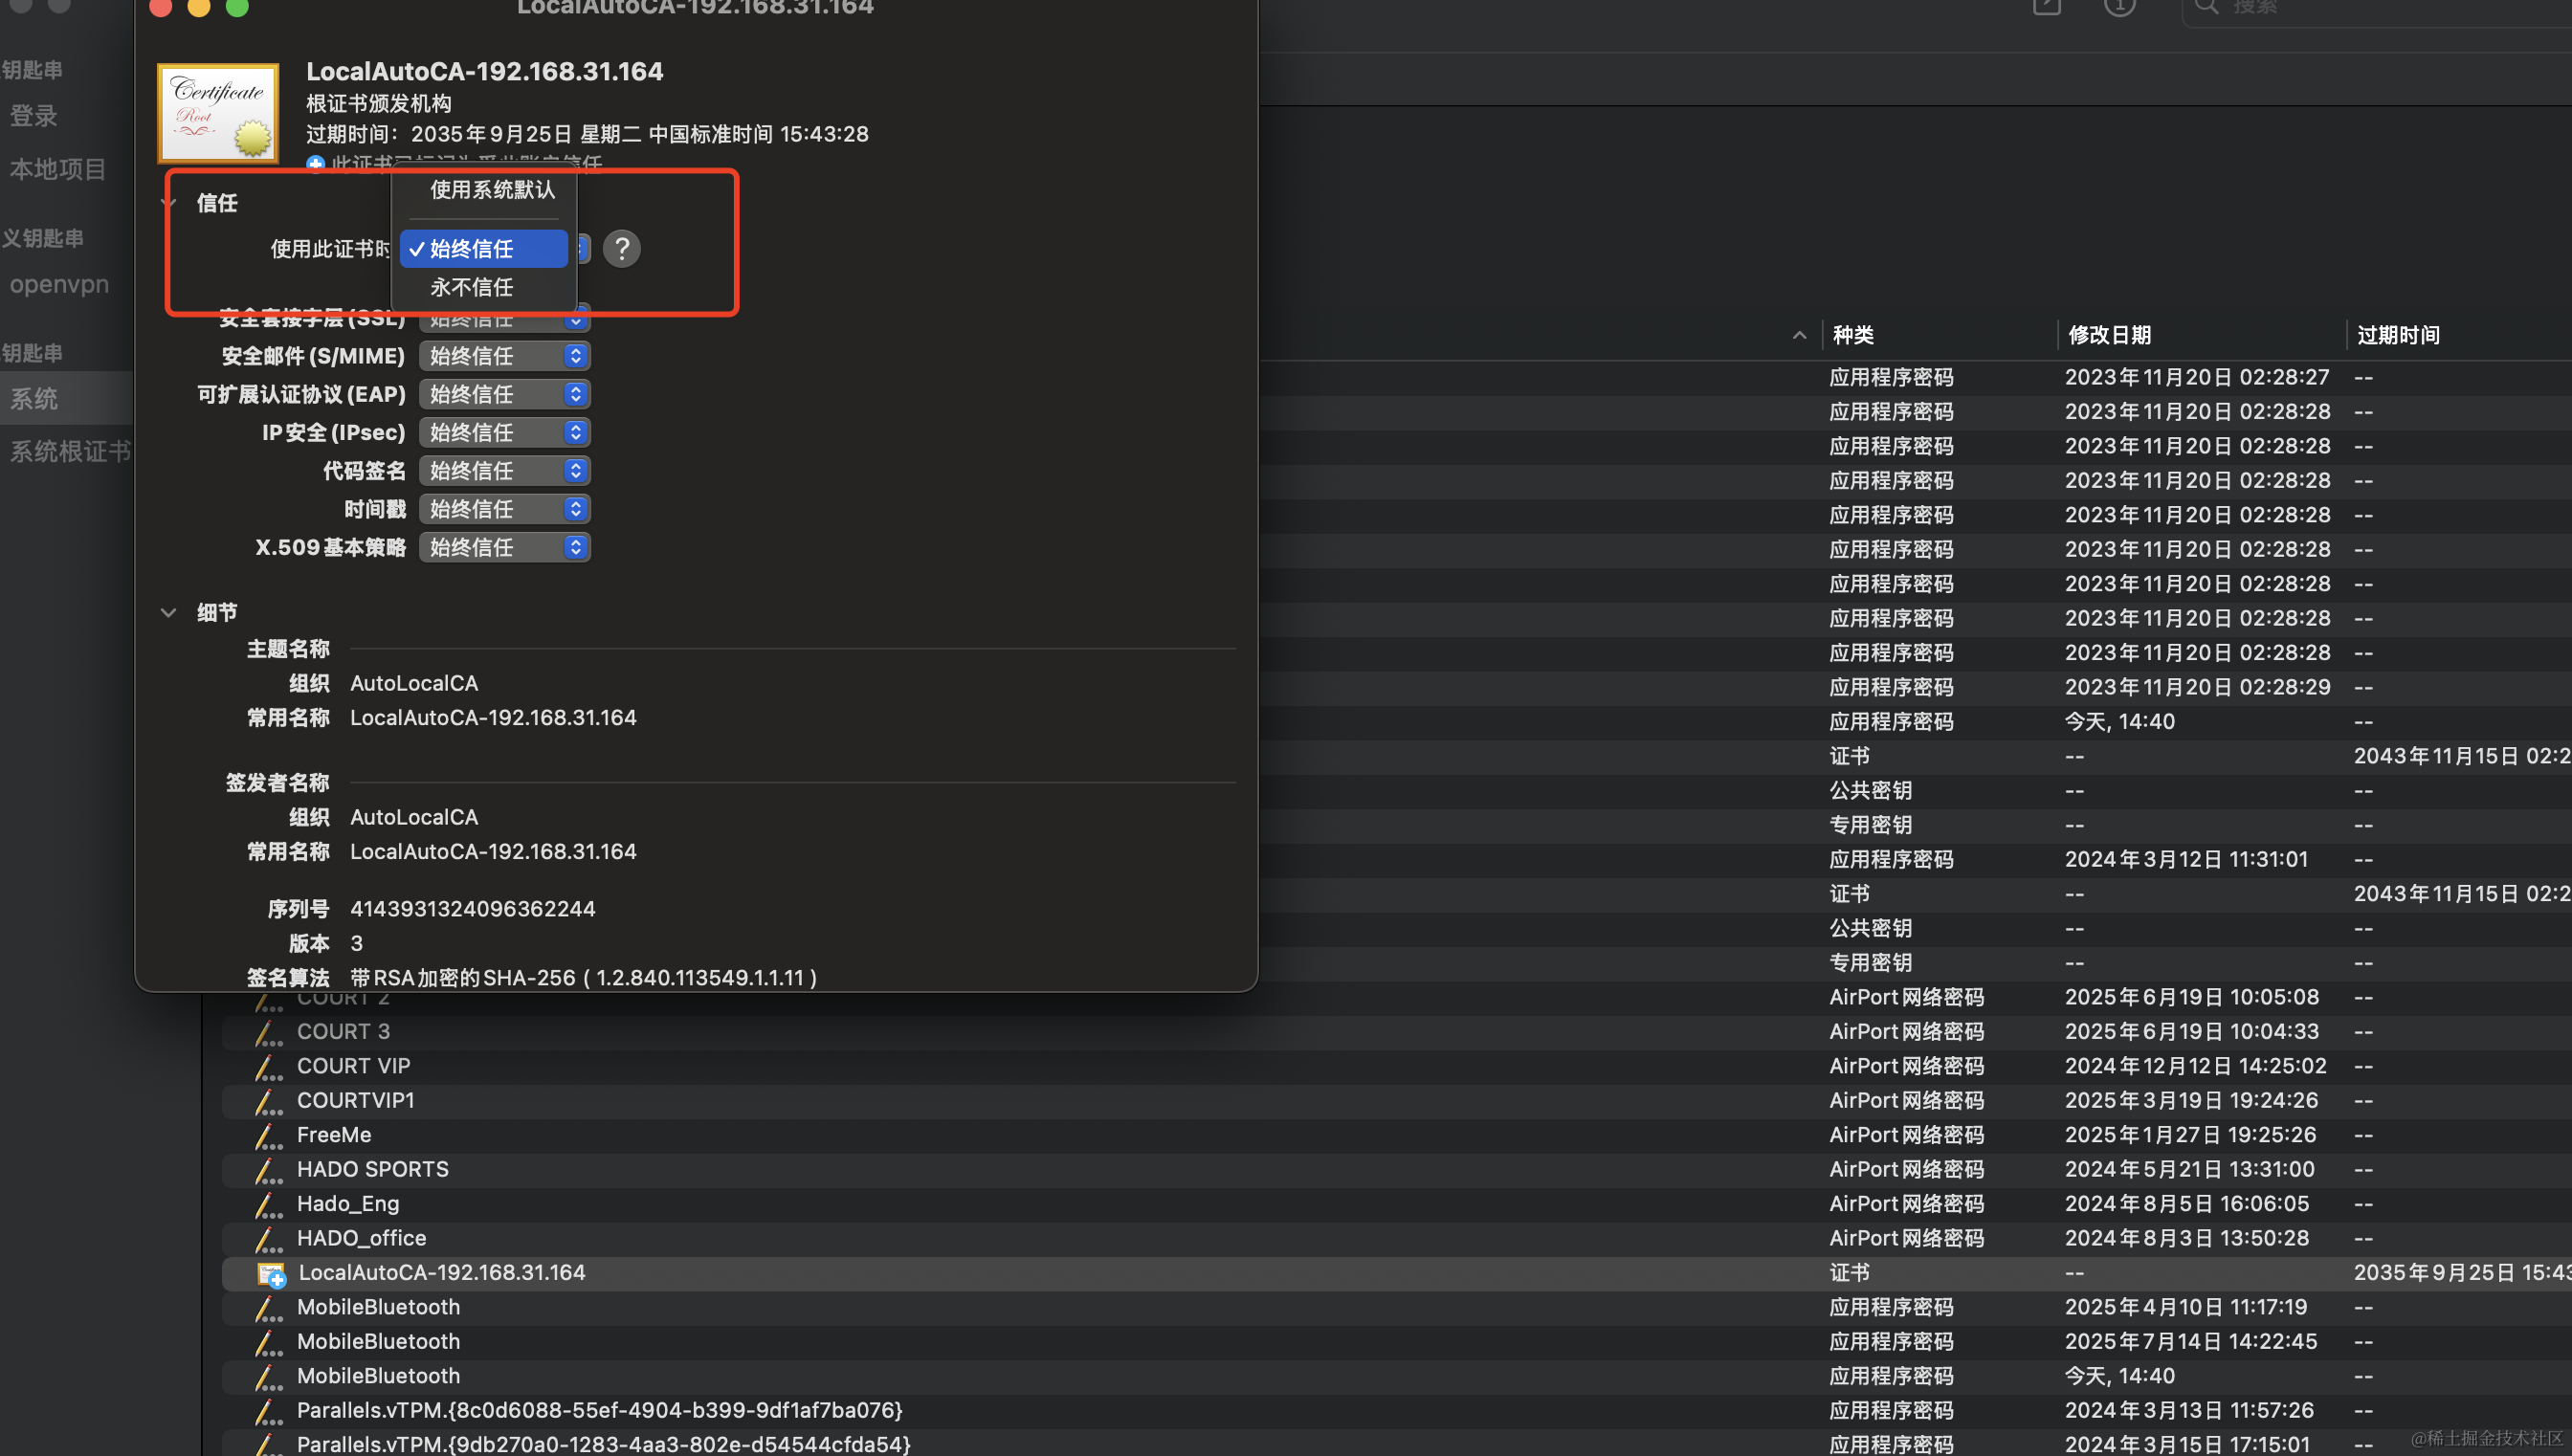The width and height of the screenshot is (2572, 1456).
Task: Click the HADO_office key icon
Action: click(x=267, y=1238)
